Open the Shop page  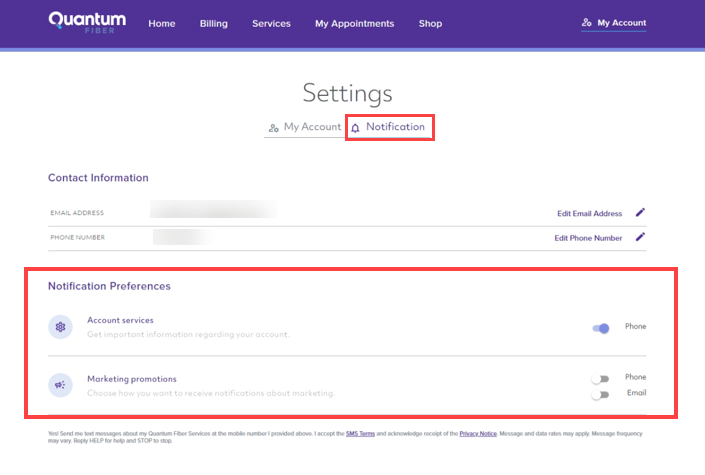click(x=430, y=23)
